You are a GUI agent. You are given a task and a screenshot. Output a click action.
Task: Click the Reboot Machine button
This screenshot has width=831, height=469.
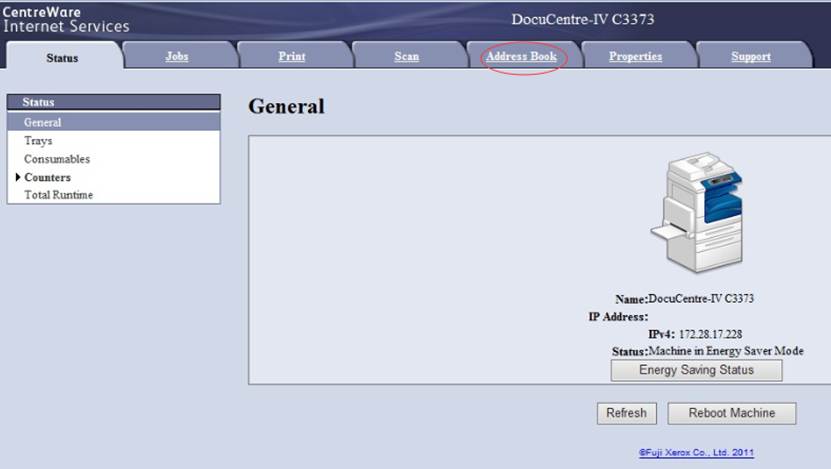tap(731, 413)
